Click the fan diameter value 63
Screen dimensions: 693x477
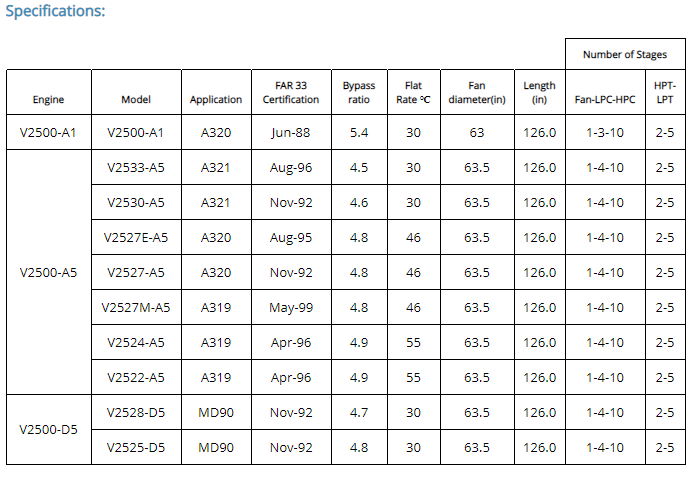coord(477,133)
